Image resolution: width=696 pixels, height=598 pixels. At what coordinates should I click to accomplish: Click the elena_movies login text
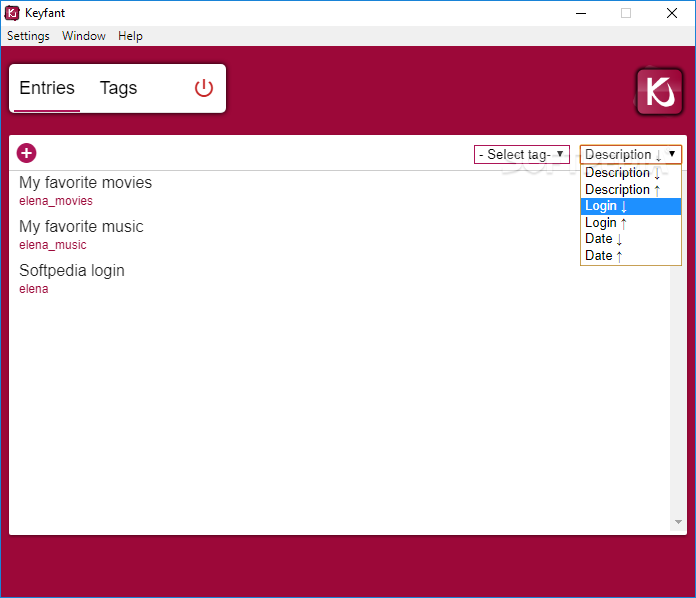pos(56,201)
